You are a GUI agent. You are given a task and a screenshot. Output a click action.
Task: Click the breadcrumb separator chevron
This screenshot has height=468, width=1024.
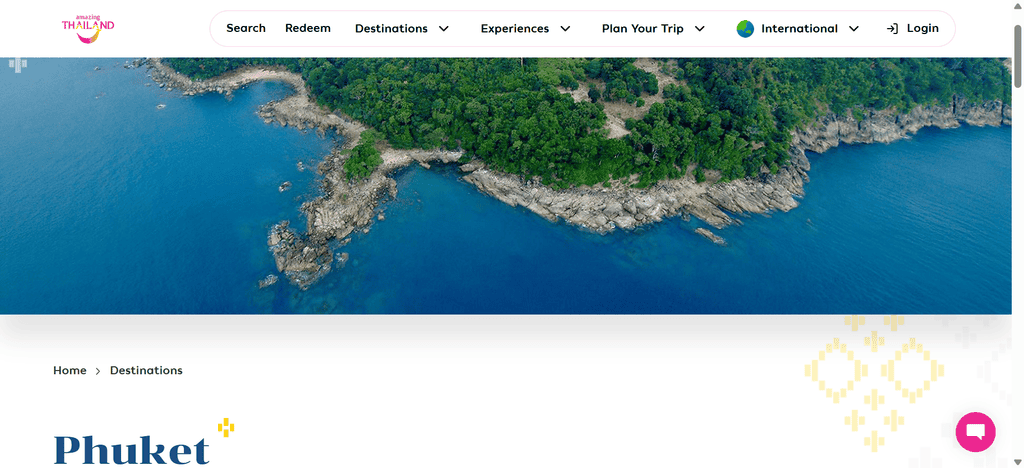point(98,371)
